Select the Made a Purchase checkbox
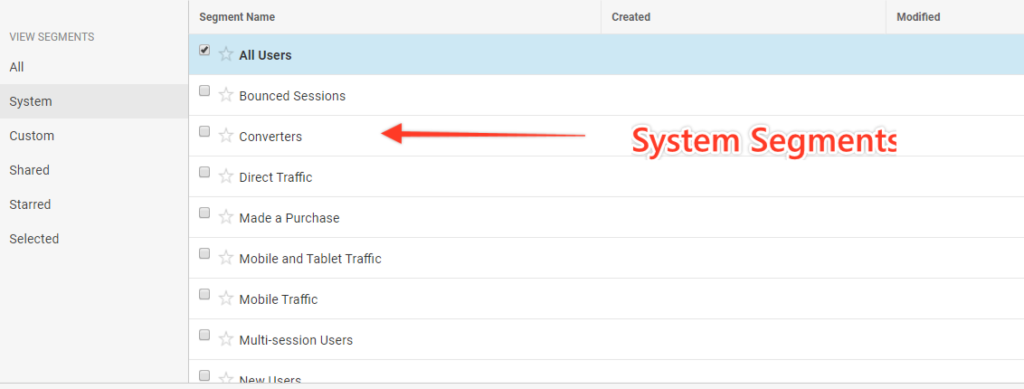The image size is (1024, 389). click(x=204, y=213)
